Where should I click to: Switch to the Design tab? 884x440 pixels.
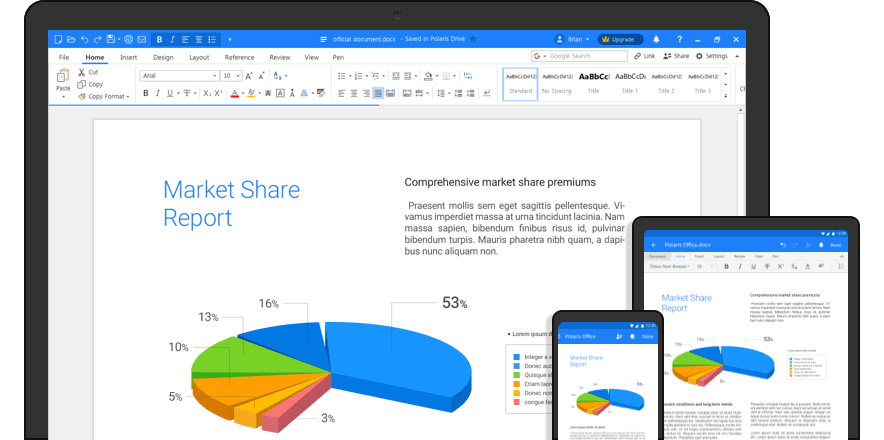tap(163, 58)
